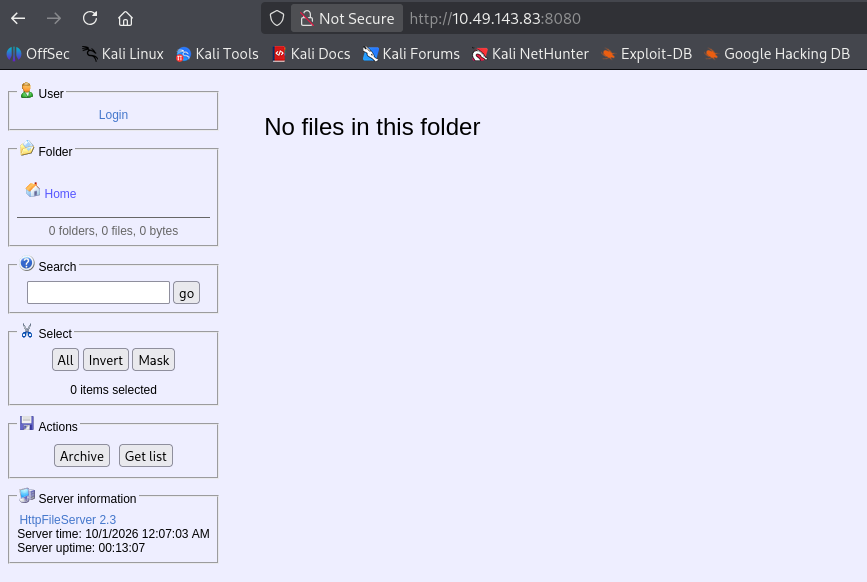
Task: Click the Folder panel folder icon
Action: tap(27, 148)
